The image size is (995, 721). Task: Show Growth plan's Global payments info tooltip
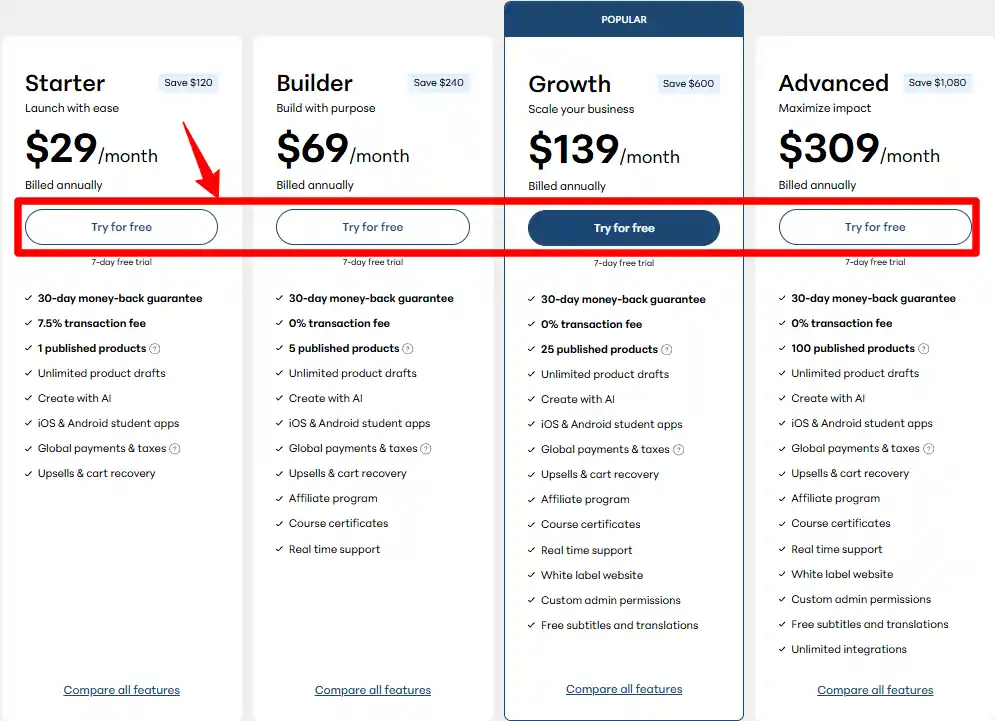[679, 450]
